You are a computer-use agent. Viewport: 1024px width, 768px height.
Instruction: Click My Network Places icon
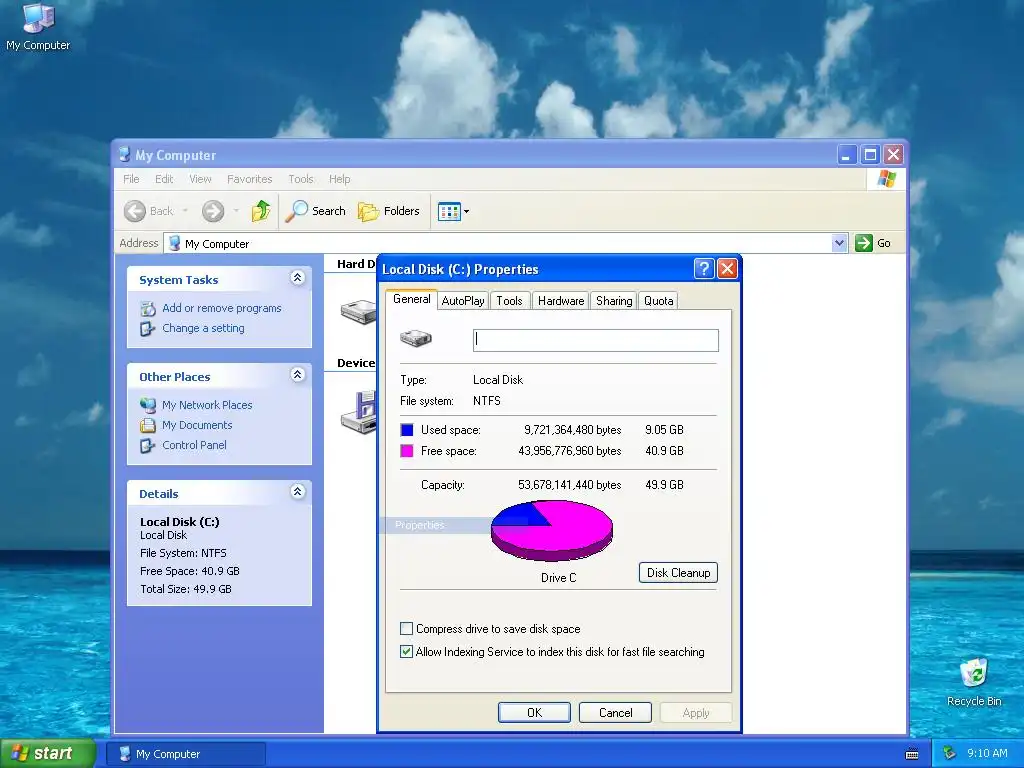(x=148, y=405)
